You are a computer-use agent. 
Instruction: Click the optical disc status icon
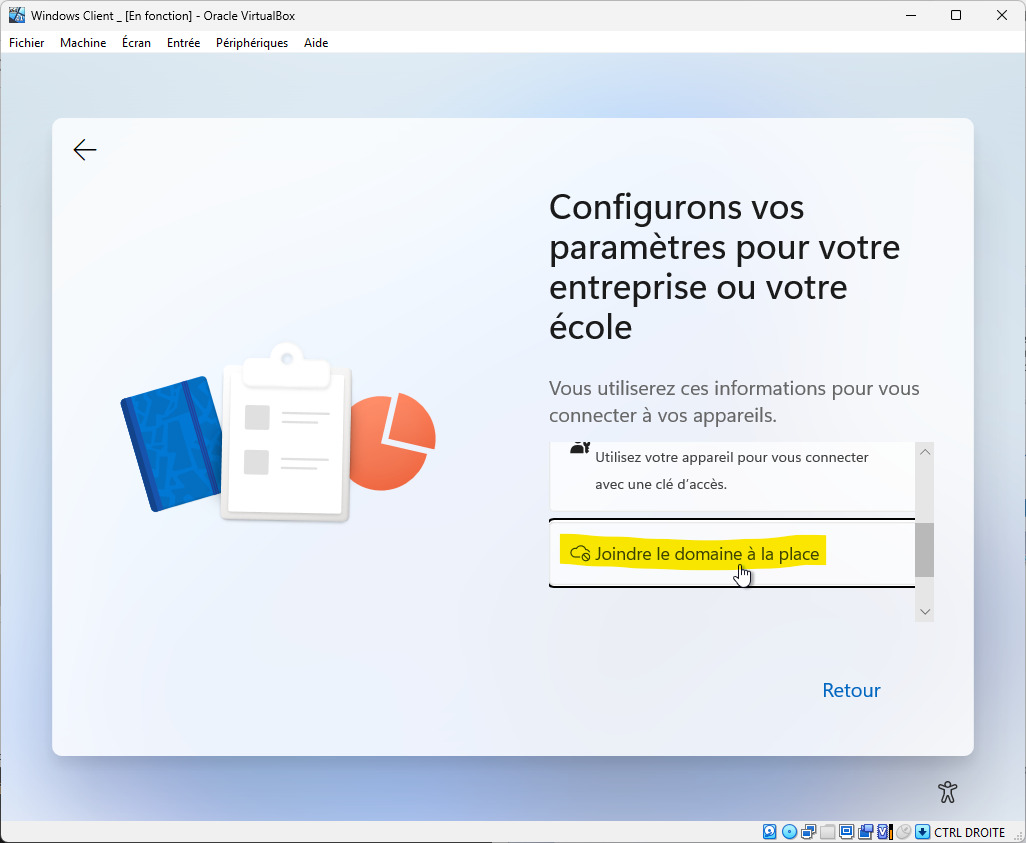789,832
